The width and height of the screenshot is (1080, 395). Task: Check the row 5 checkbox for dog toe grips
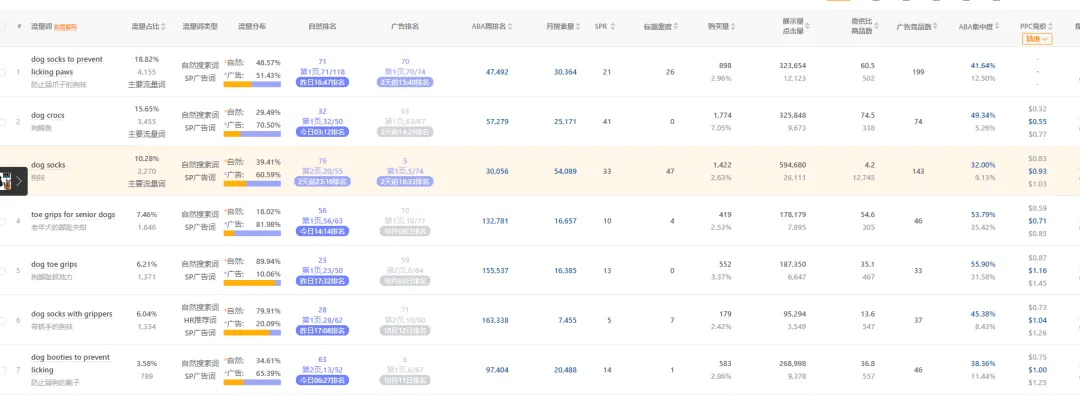pos(2,271)
